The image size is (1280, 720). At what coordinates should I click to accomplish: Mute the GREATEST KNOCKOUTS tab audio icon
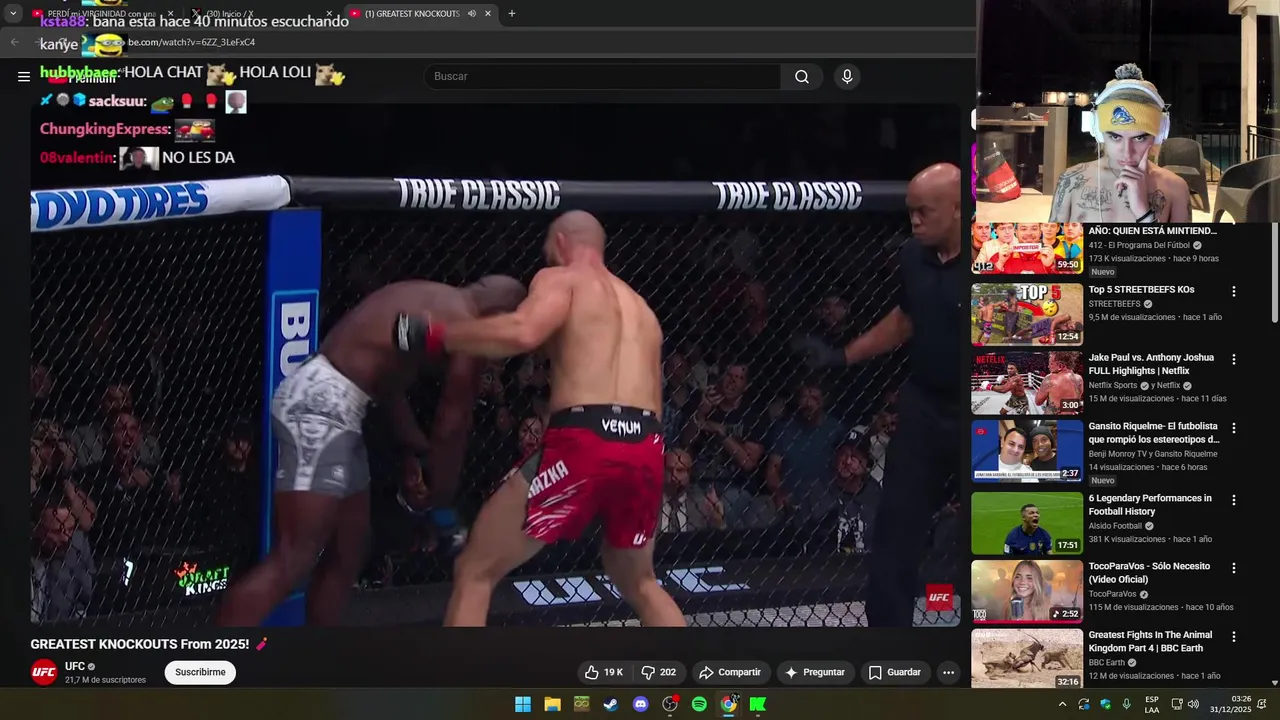pyautogui.click(x=471, y=13)
